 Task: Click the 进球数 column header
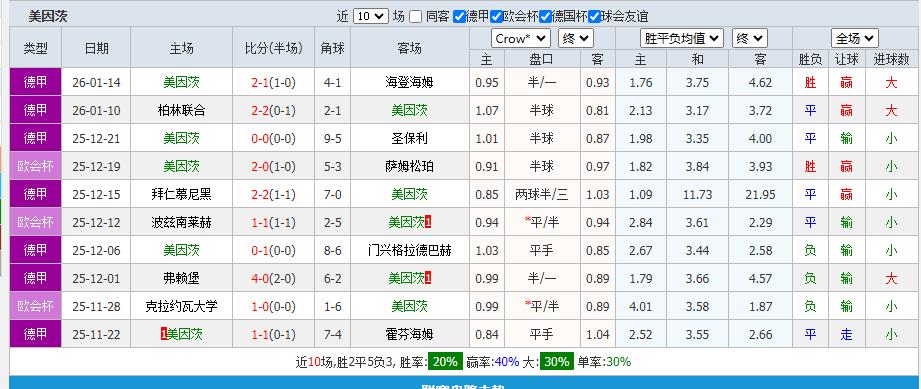[892, 59]
